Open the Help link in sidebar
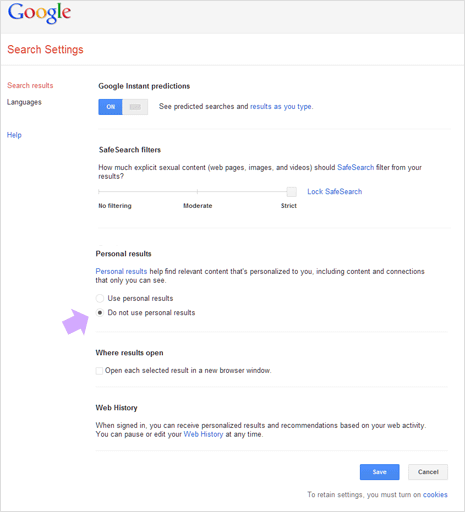 tap(14, 135)
